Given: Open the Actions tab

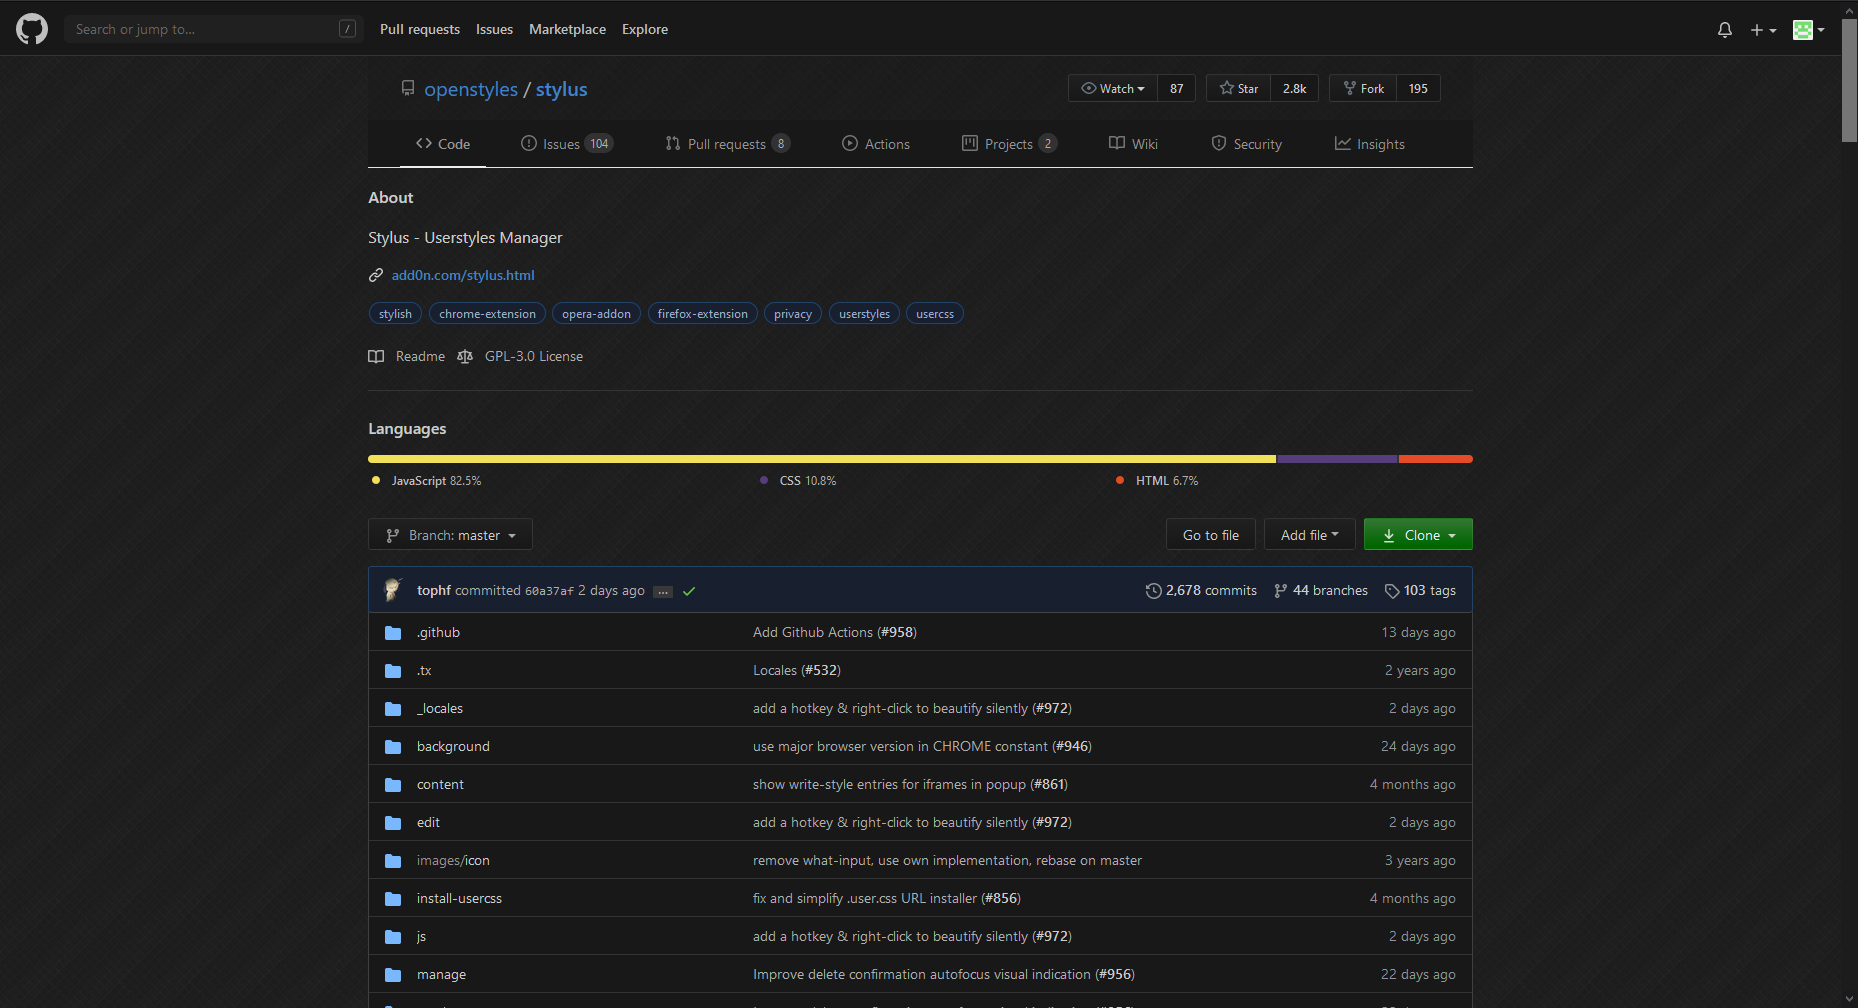Looking at the screenshot, I should point(876,144).
